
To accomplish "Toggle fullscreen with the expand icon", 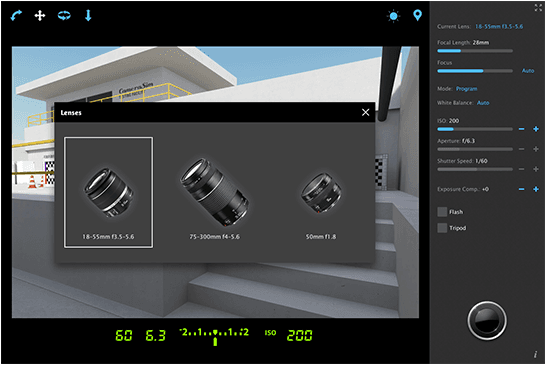I will click(x=538, y=8).
